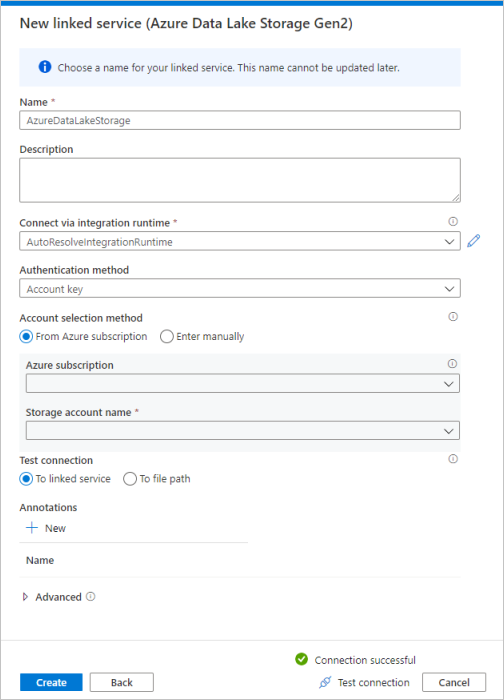Image resolution: width=504 pixels, height=700 pixels.
Task: Click the Connection successful status text
Action: 365,660
